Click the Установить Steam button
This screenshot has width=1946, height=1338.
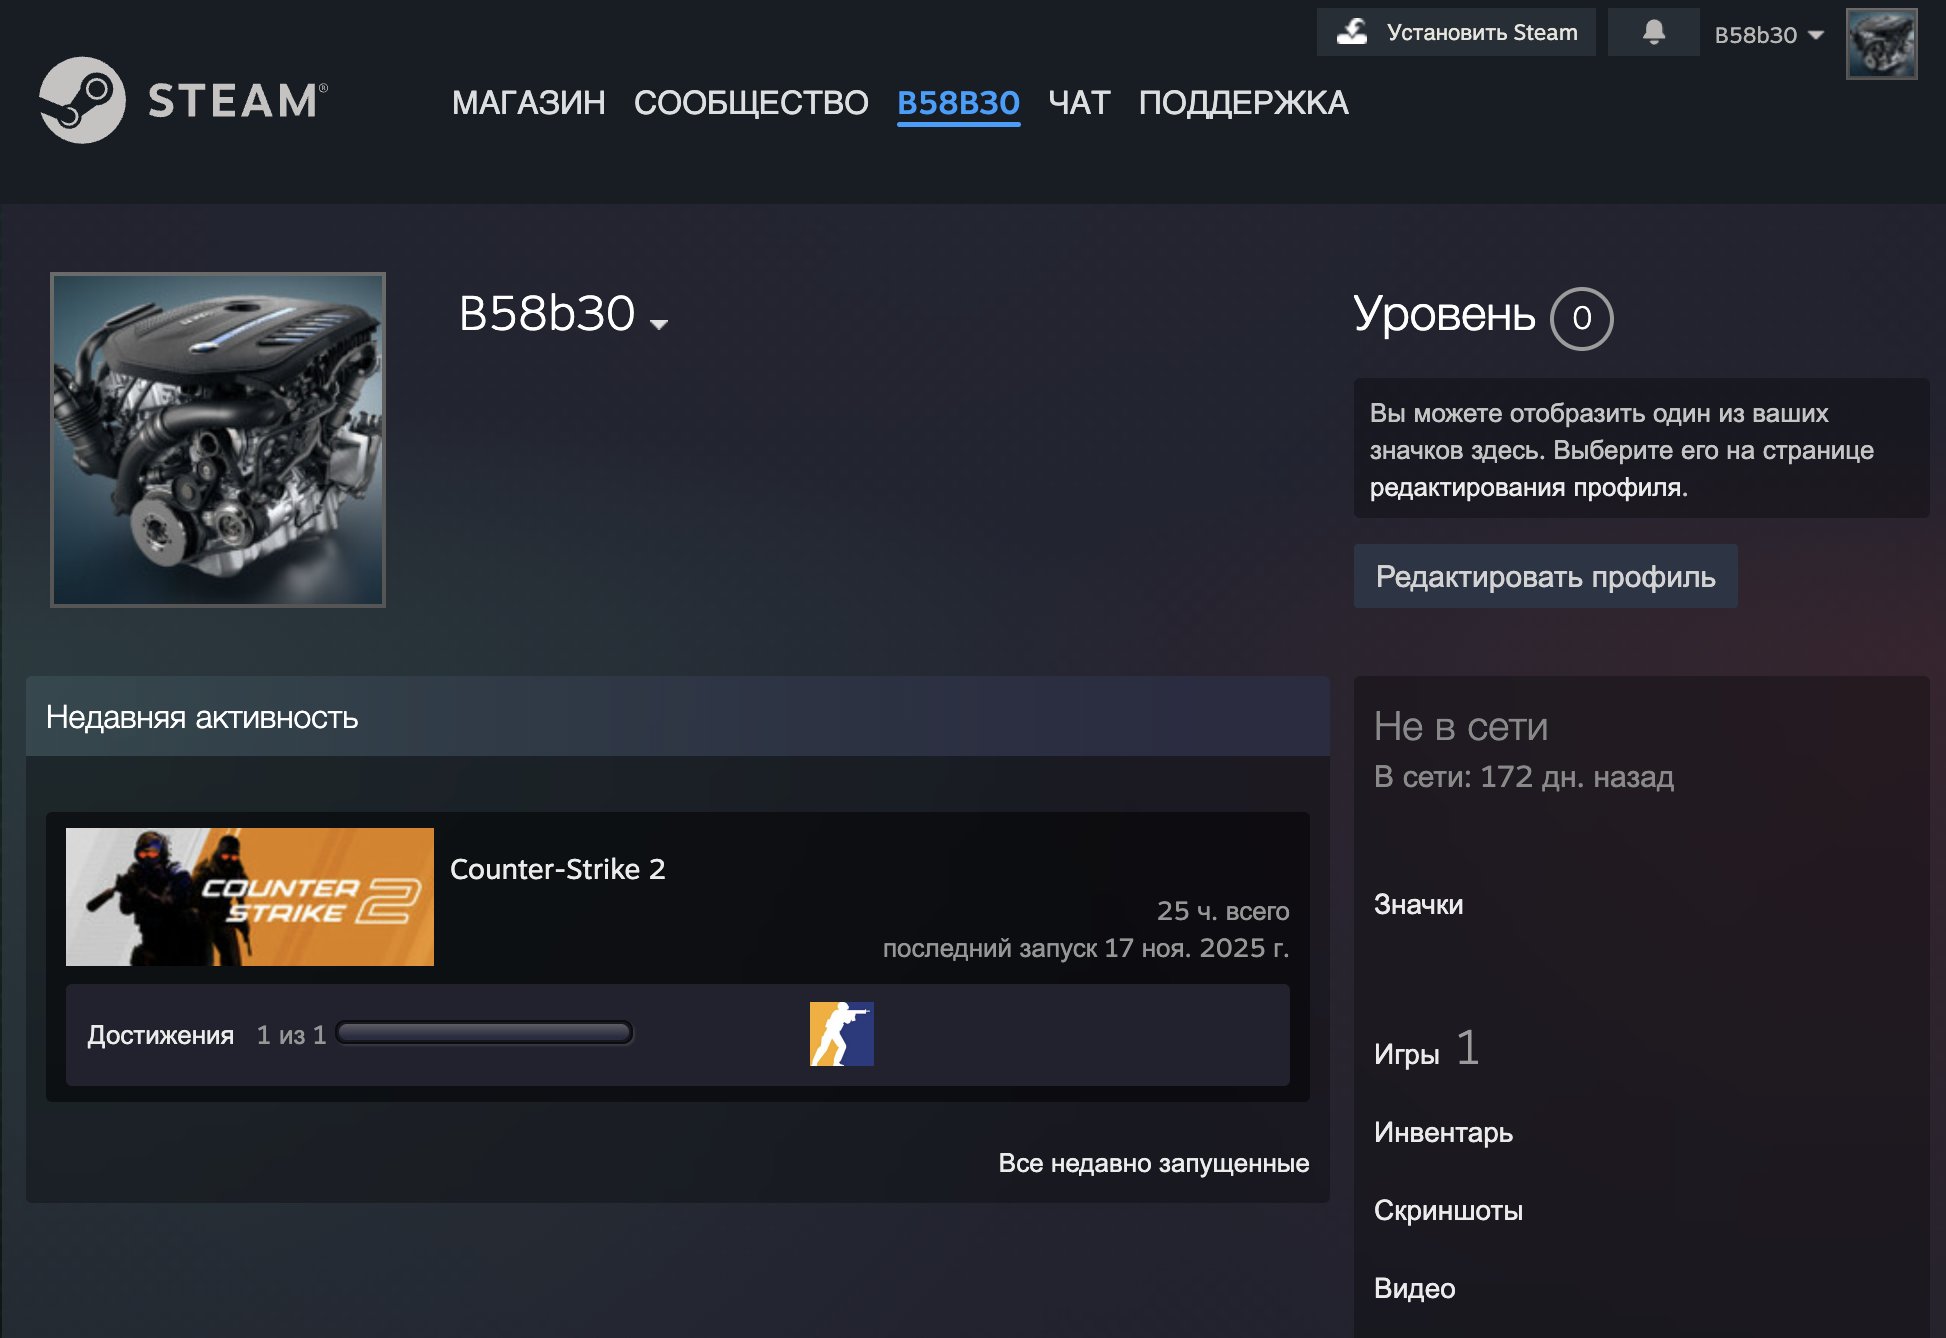tap(1456, 32)
